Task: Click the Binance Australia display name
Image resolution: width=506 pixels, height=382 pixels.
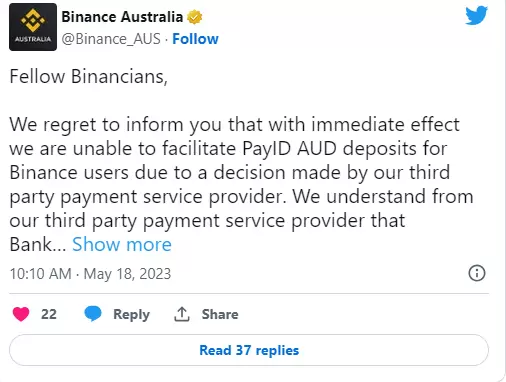Action: click(x=122, y=17)
